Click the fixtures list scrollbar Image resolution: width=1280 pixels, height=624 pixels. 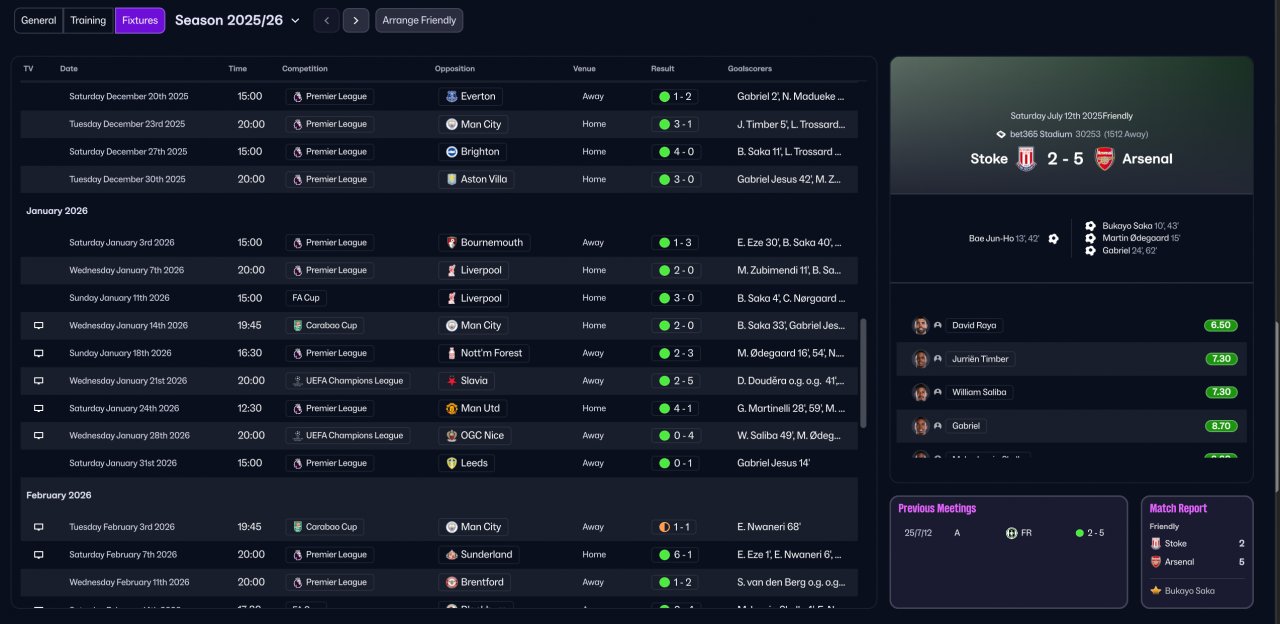[863, 374]
